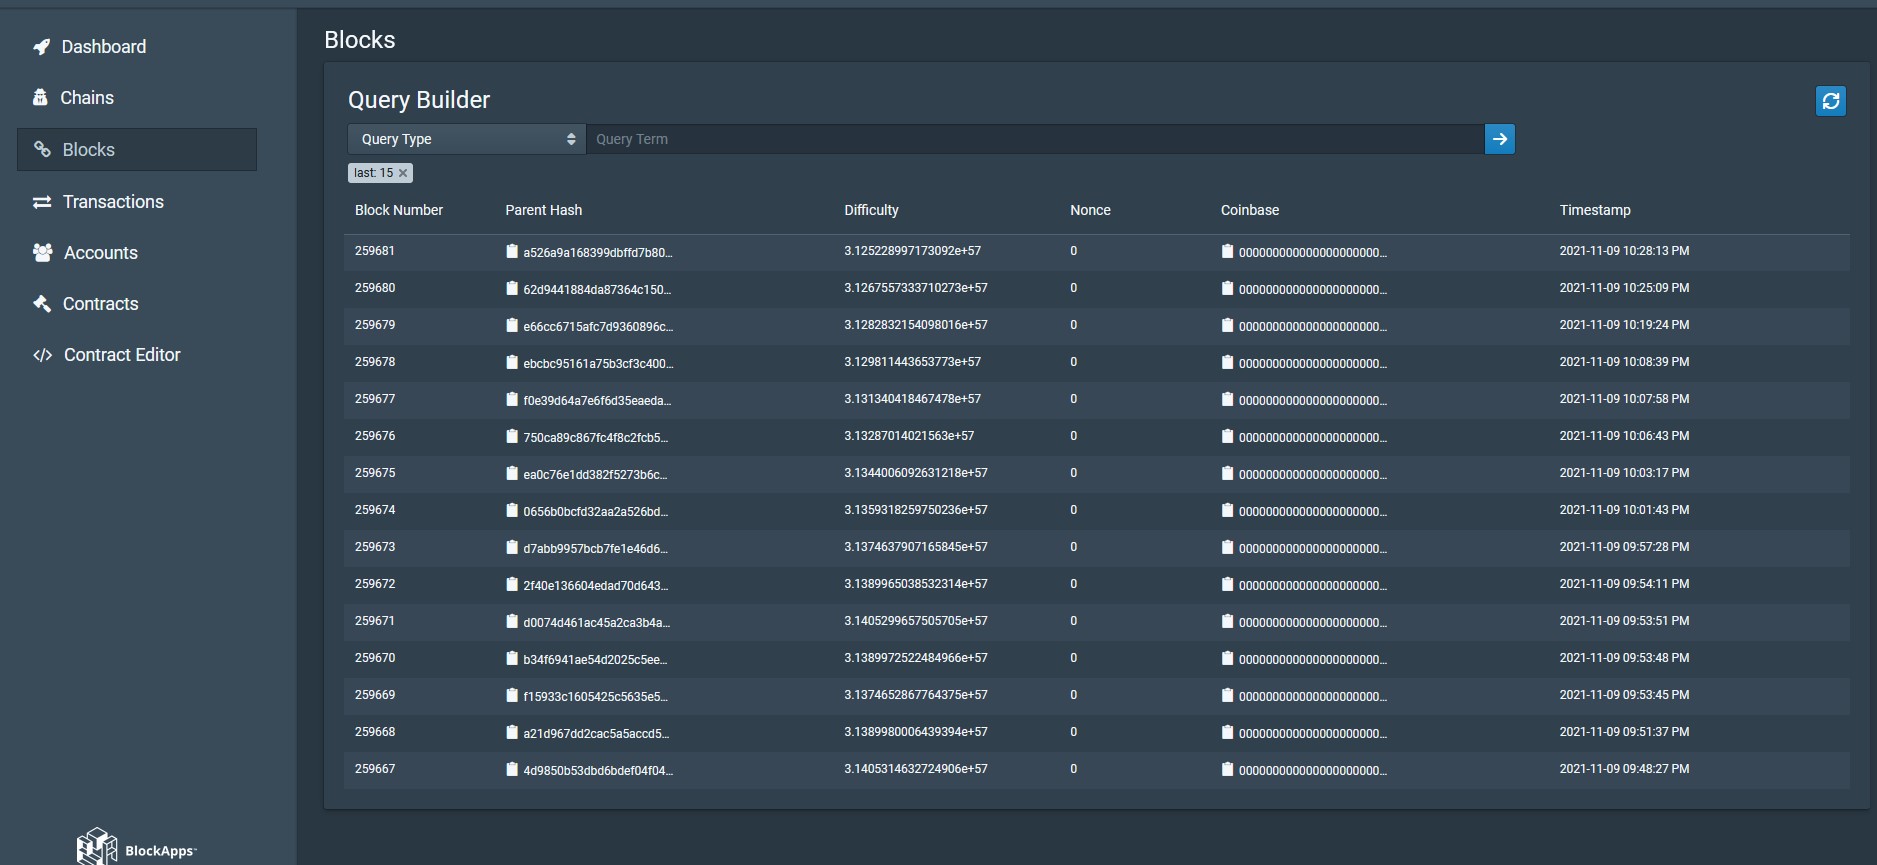Copy parent hash ea0c76e1dd382f5273b6c clipboard icon
1877x865 pixels.
click(512, 473)
